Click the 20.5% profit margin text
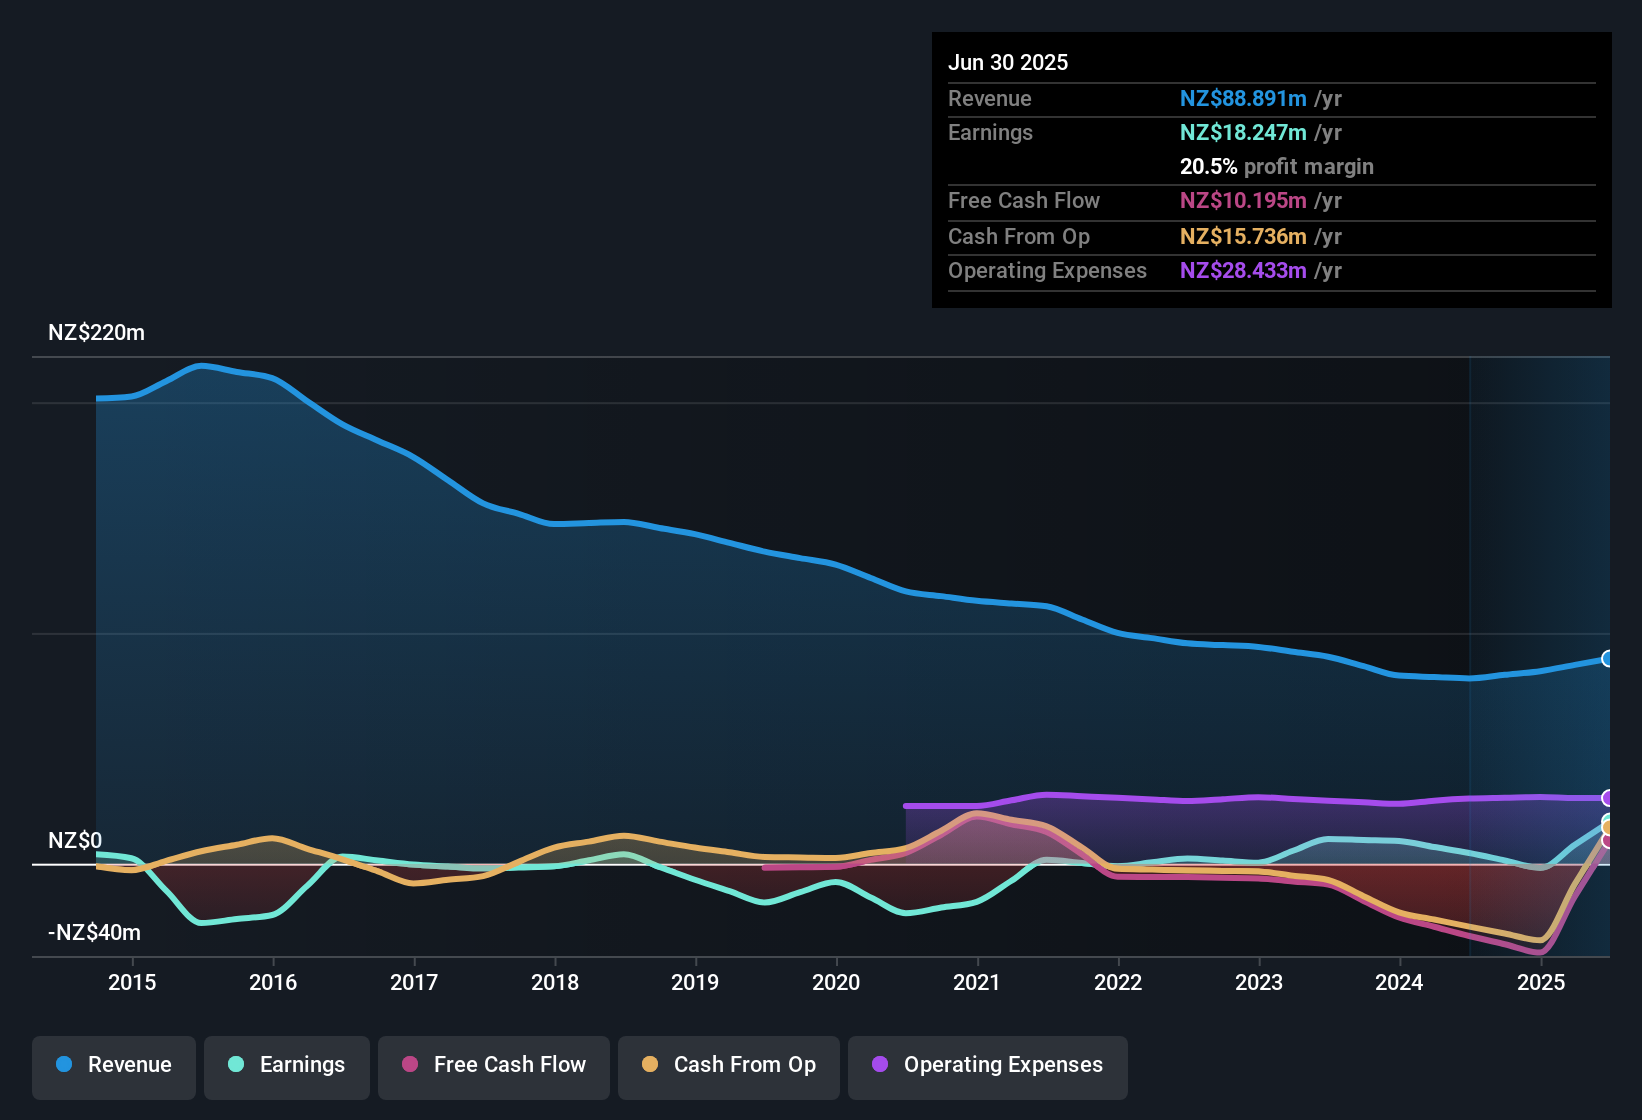Screen dimensions: 1642x1120 pyautogui.click(x=1277, y=166)
